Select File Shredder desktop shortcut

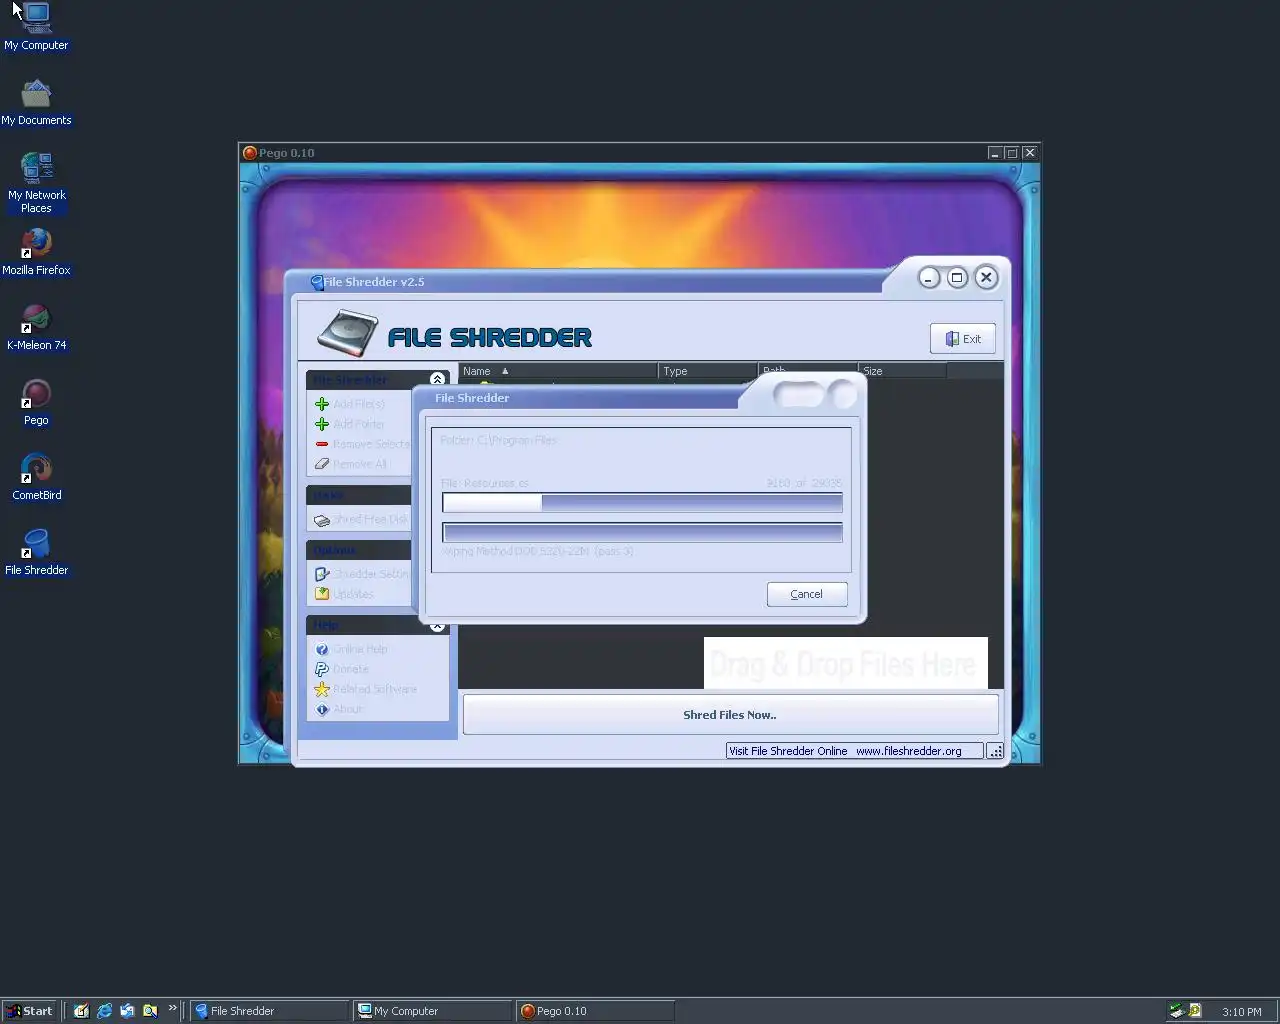[x=36, y=552]
